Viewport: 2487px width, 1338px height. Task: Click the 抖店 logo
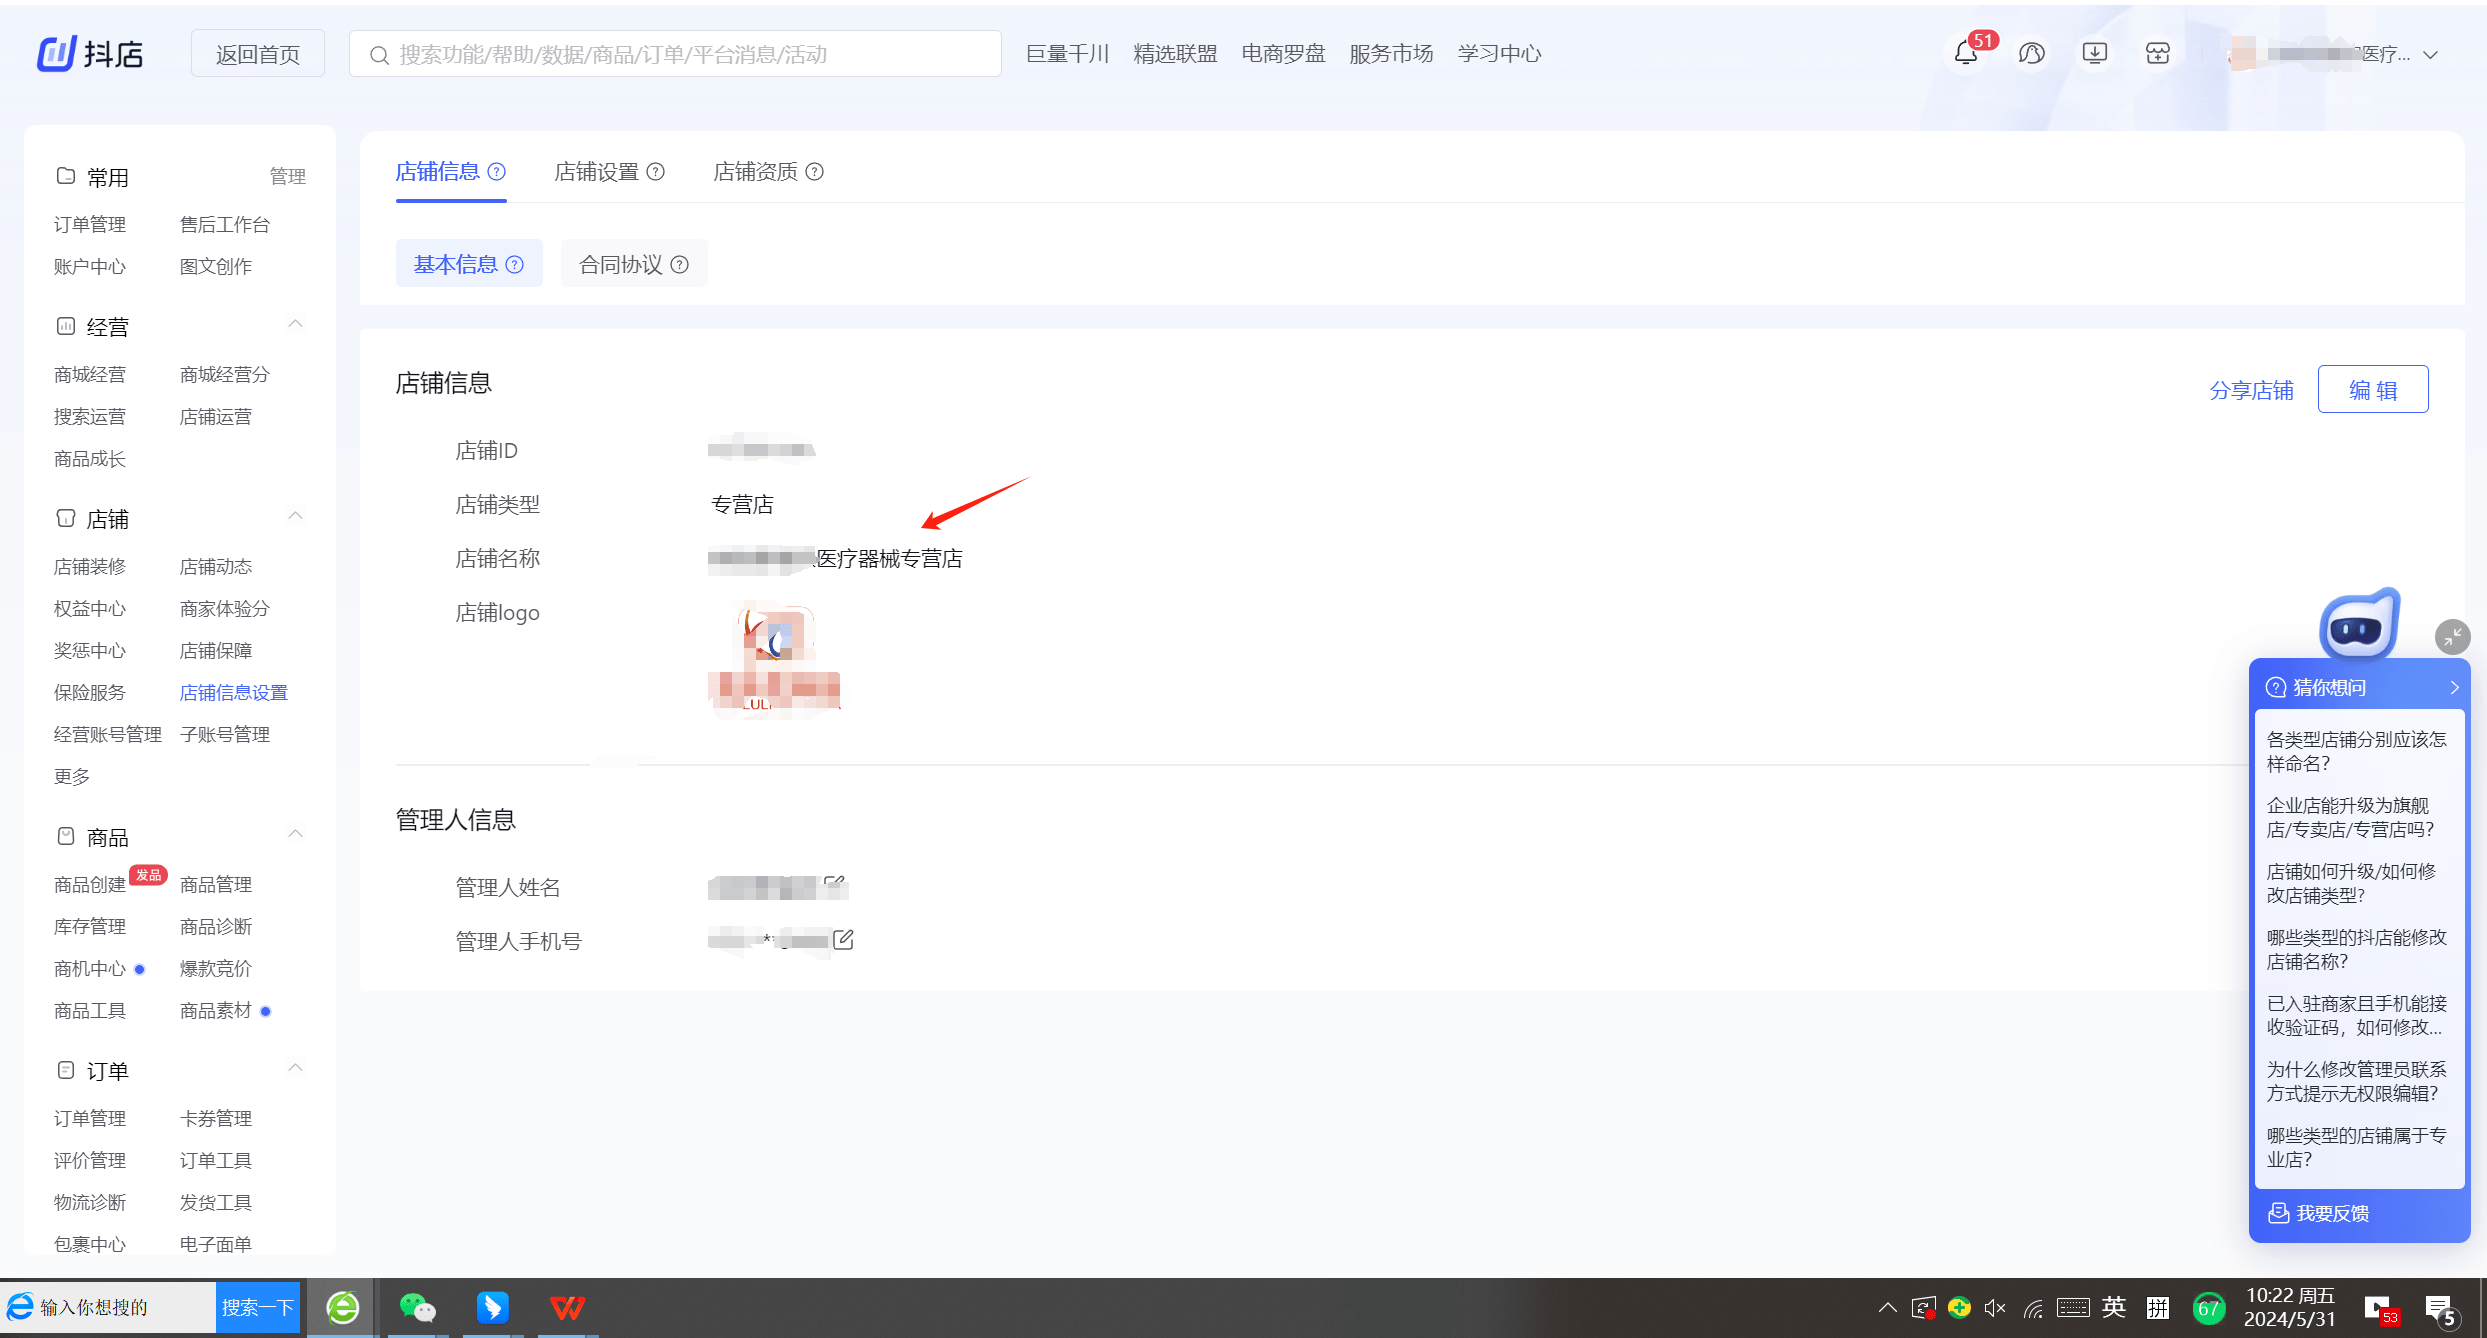91,54
